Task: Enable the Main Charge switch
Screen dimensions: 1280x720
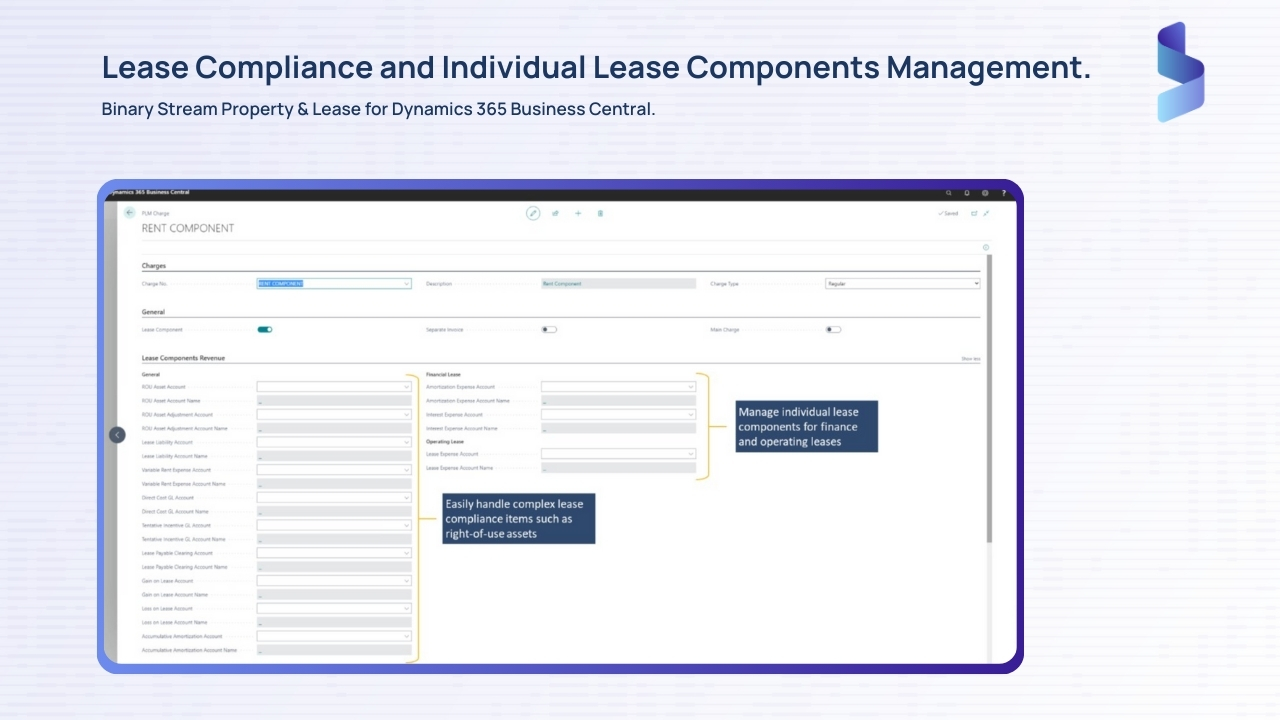Action: 833,329
